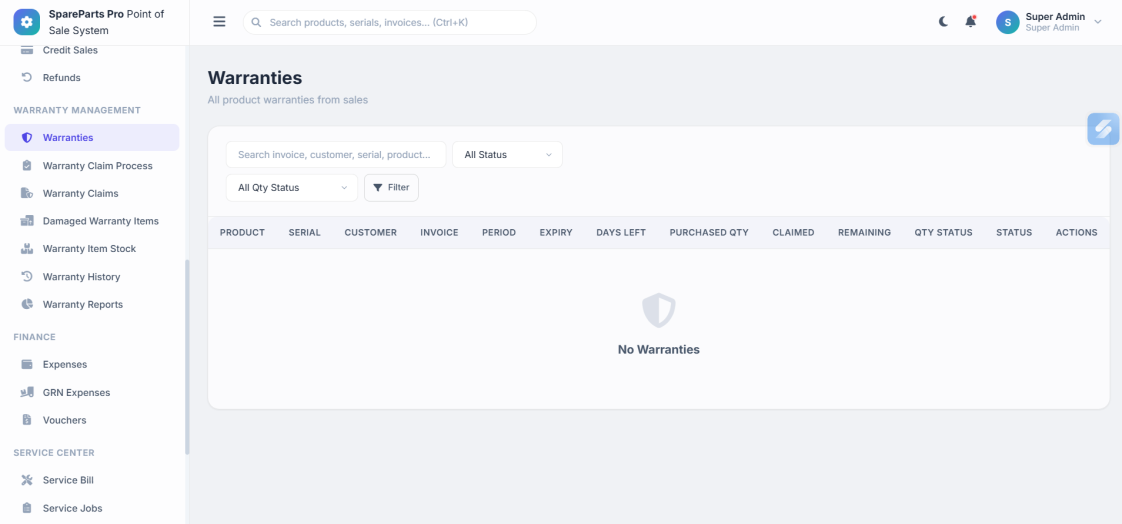Click the DAYS LEFT column header
This screenshot has width=1122, height=524.
pos(621,233)
